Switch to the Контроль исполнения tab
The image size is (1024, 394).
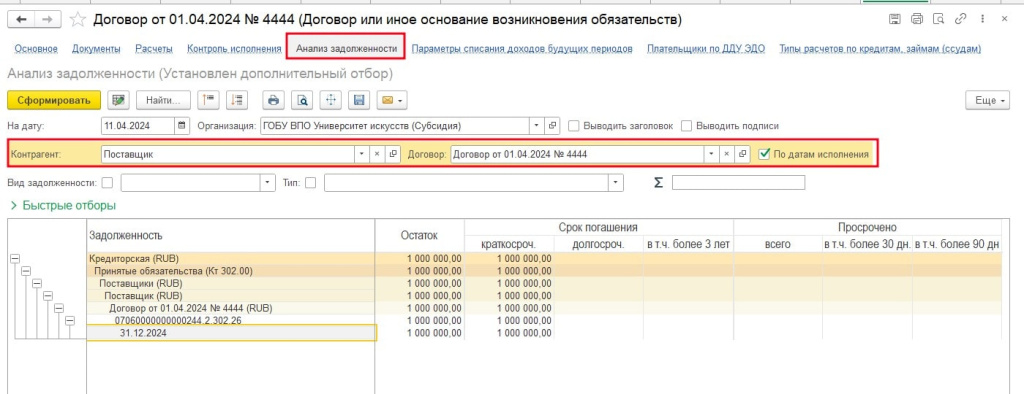click(234, 48)
